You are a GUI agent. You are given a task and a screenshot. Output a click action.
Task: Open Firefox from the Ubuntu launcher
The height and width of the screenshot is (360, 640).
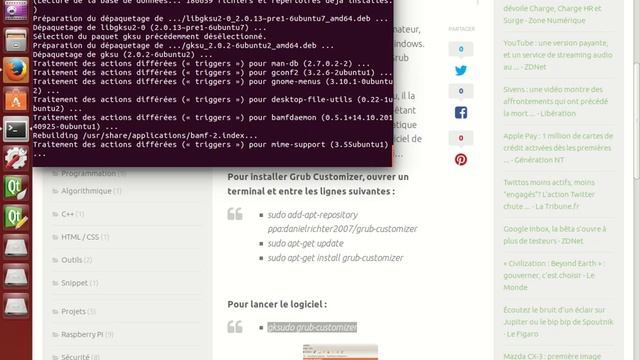[x=16, y=70]
